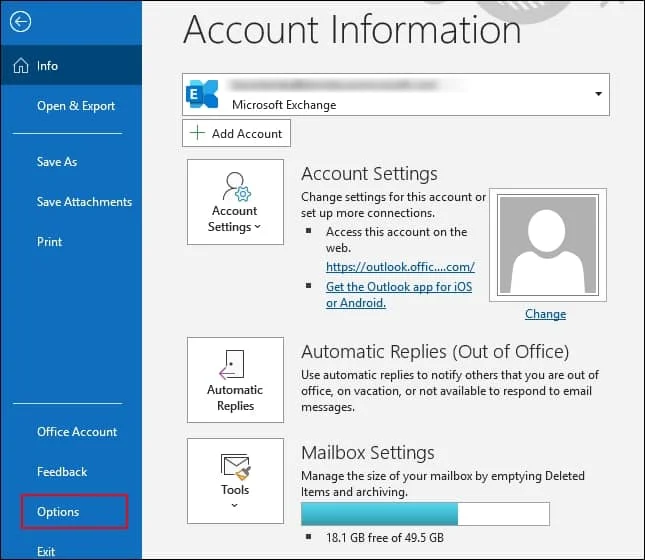Image resolution: width=645 pixels, height=560 pixels.
Task: Click the Info home icon
Action: pyautogui.click(x=21, y=65)
